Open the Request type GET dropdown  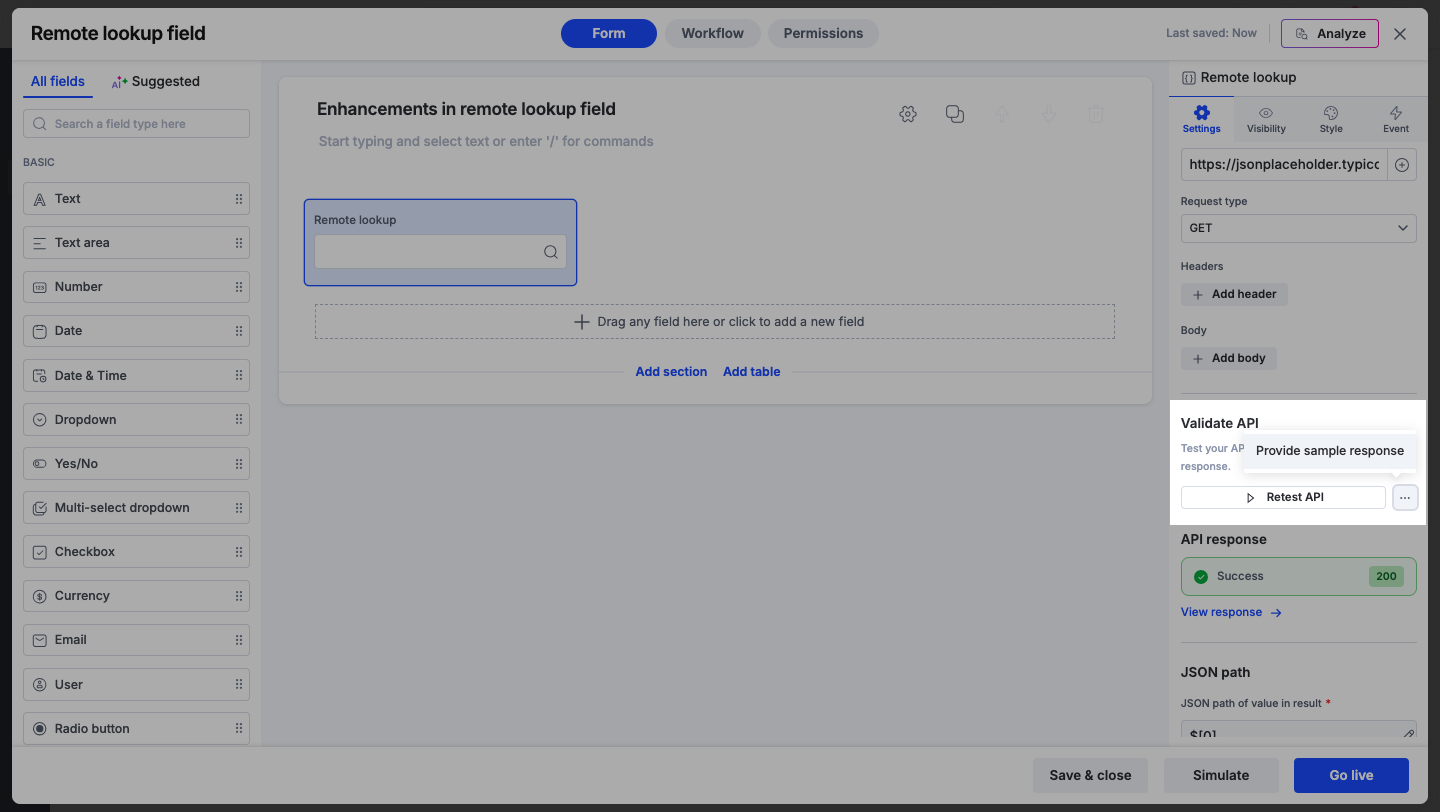1298,228
